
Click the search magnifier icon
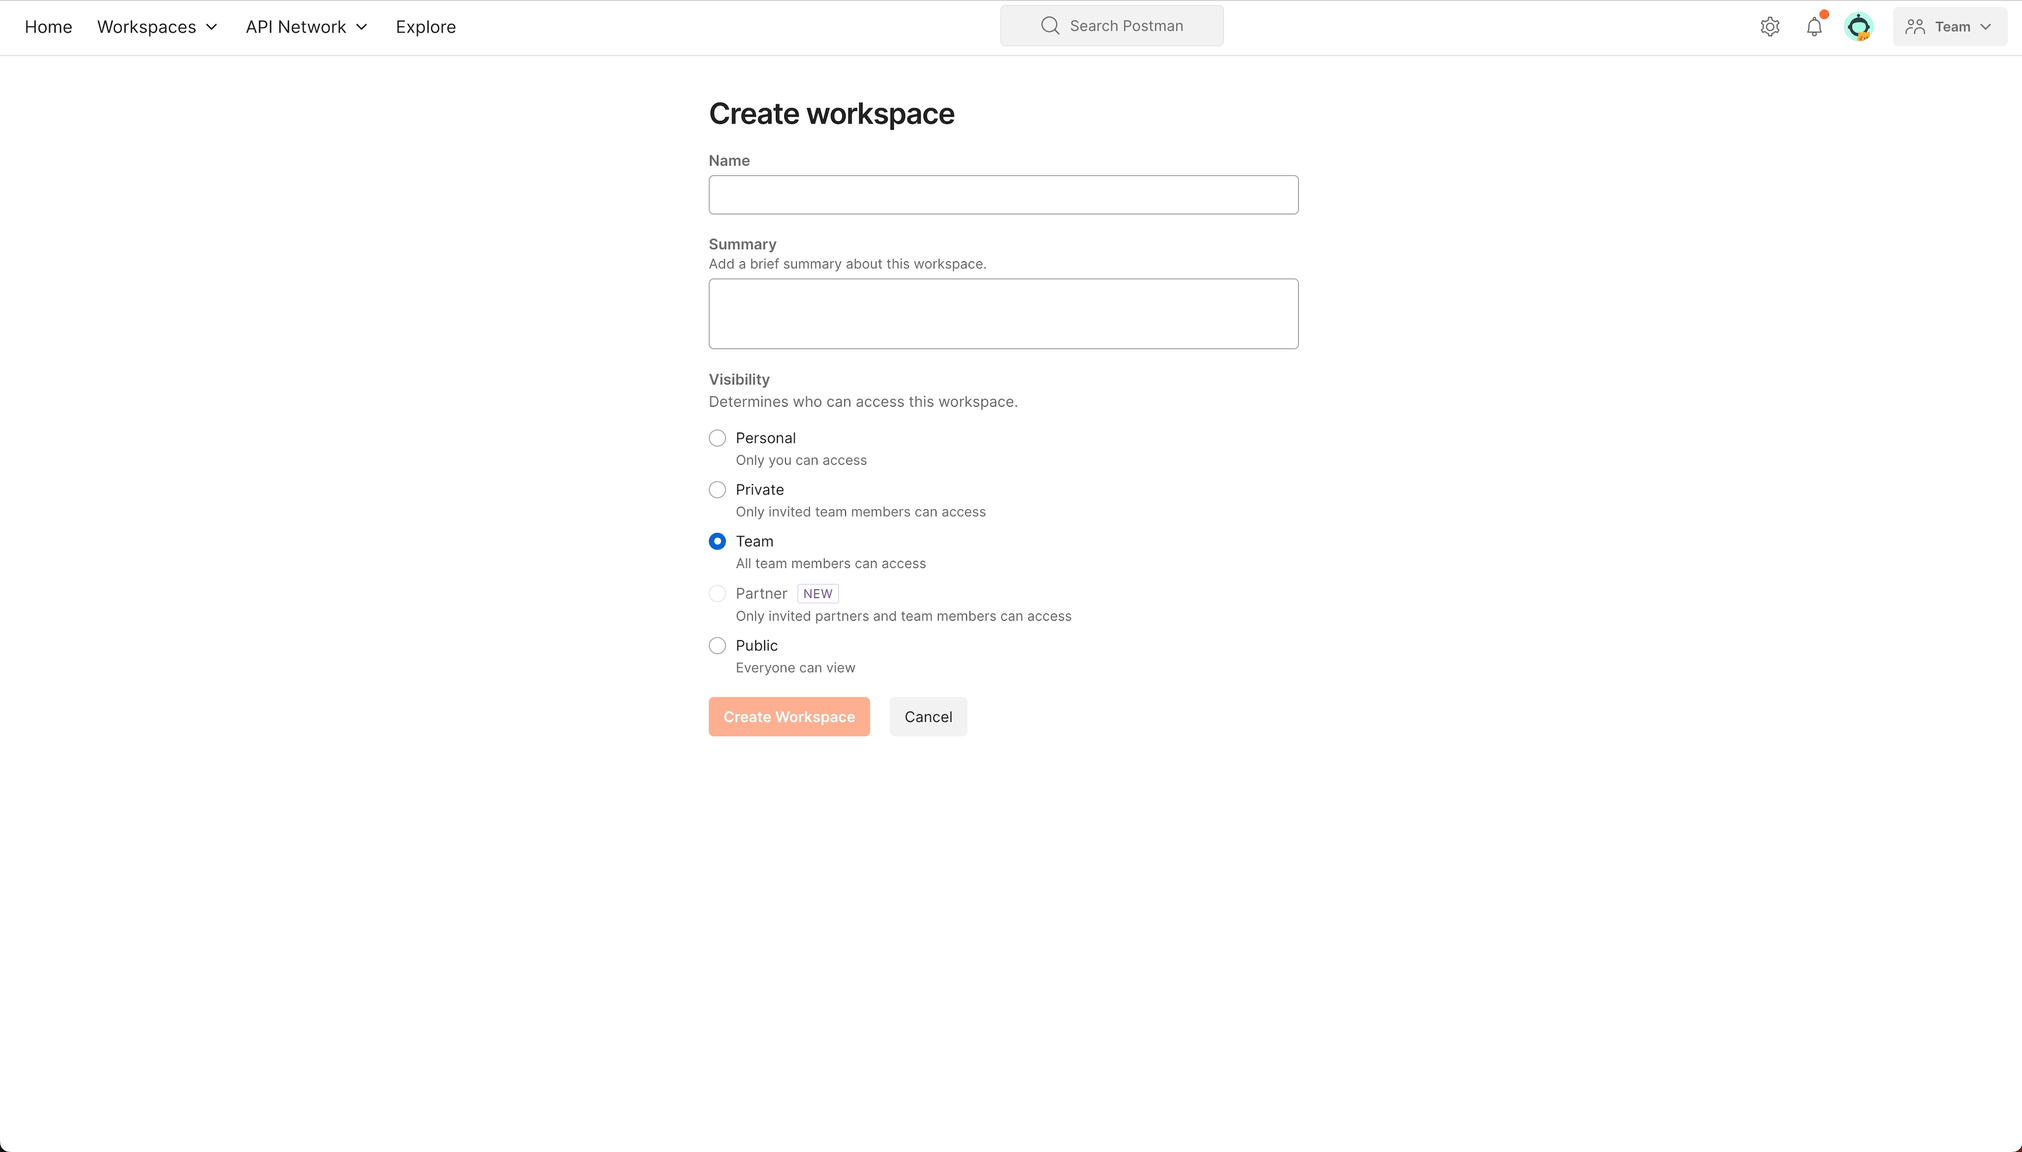[x=1049, y=25]
